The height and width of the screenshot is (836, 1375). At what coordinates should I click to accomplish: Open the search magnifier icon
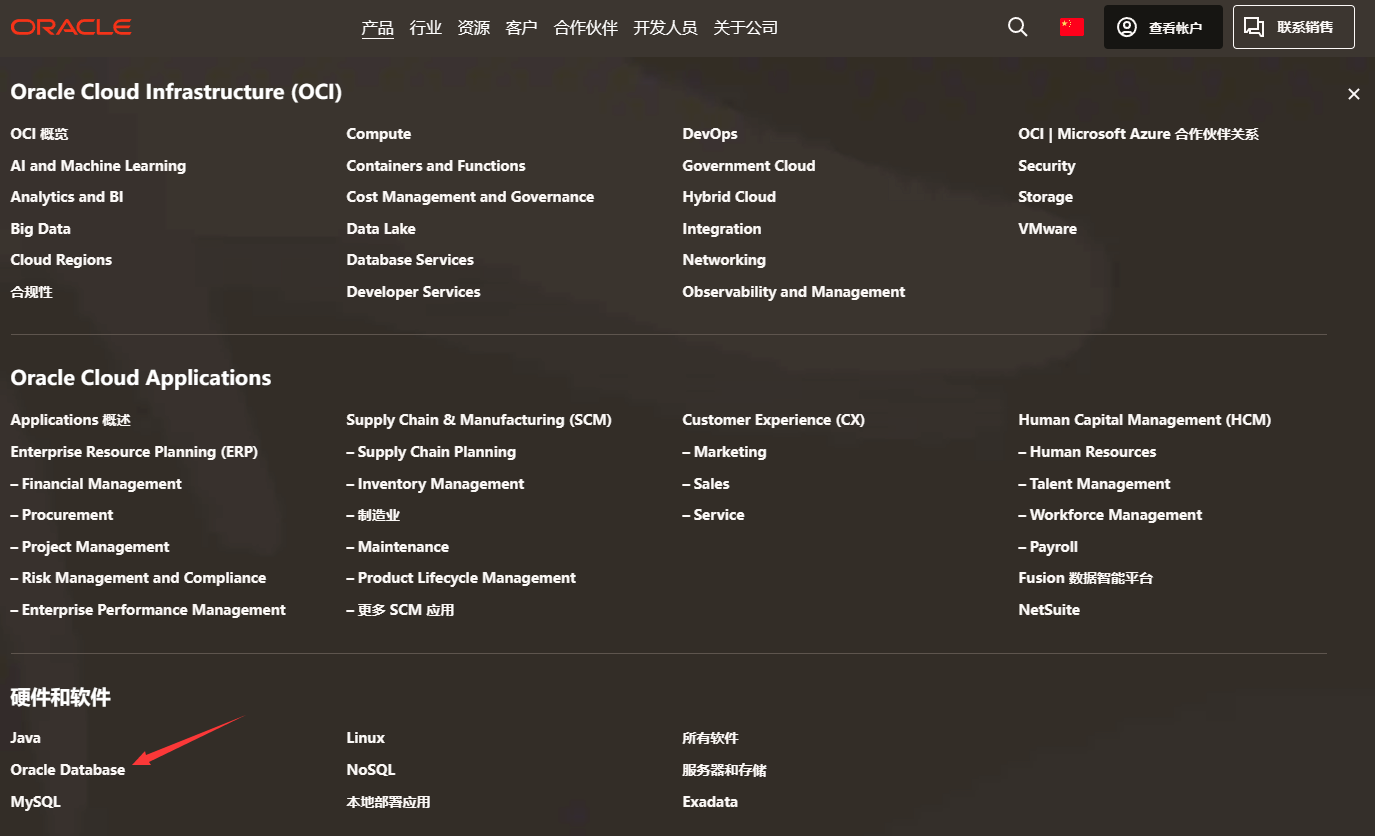point(1018,27)
